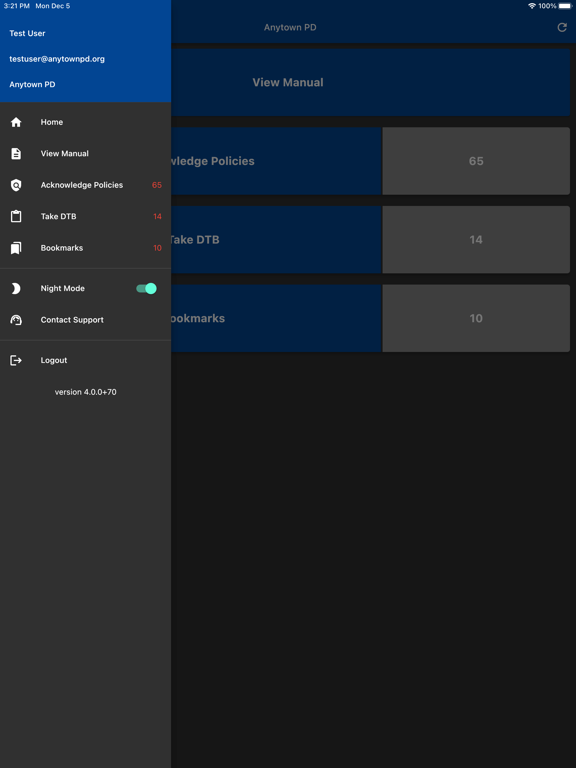Click the Logout exit icon
This screenshot has width=576, height=768.
(x=16, y=360)
